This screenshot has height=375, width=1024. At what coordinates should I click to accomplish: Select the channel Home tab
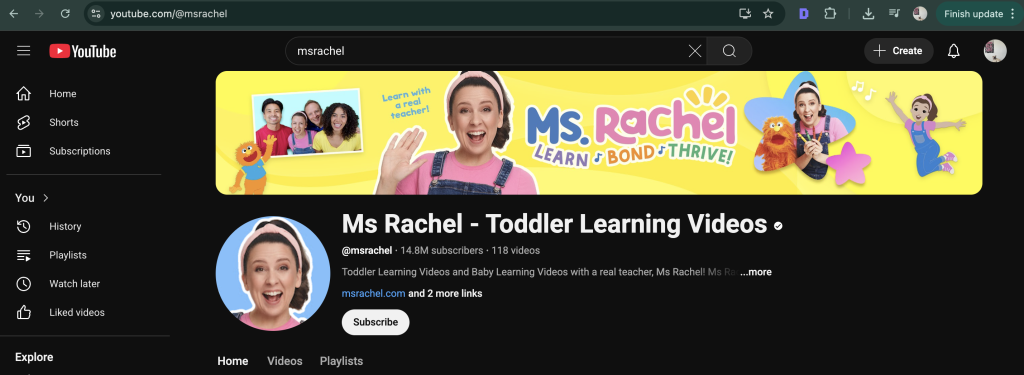(x=232, y=361)
